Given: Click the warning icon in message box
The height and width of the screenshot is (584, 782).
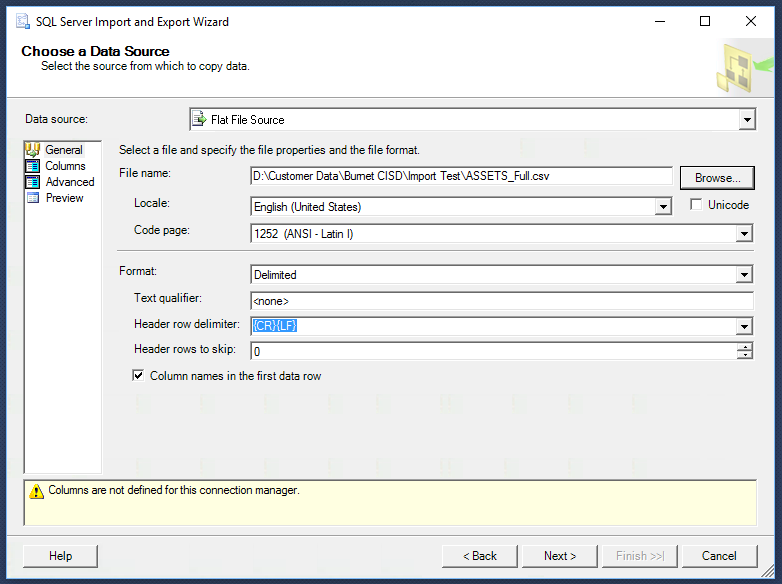Looking at the screenshot, I should (36, 491).
